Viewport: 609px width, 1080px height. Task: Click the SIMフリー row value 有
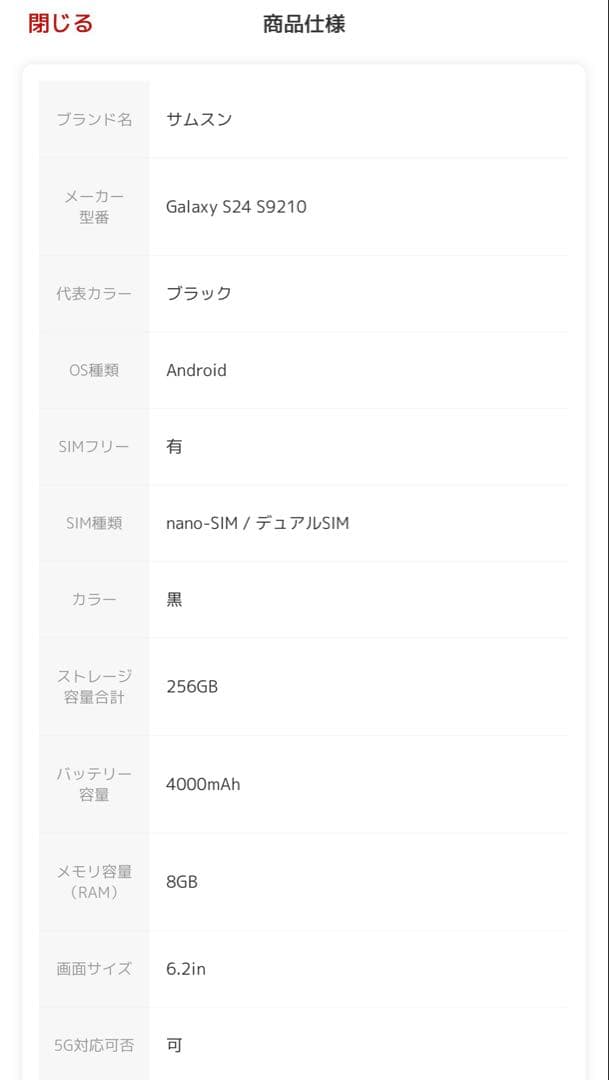(x=174, y=446)
